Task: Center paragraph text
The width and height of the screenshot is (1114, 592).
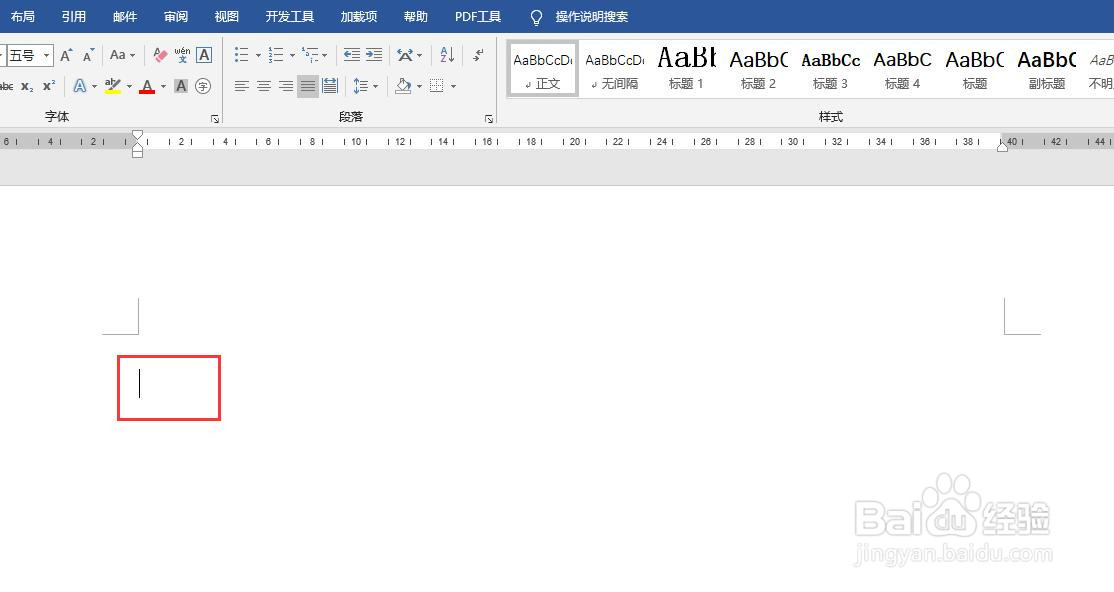Action: pyautogui.click(x=264, y=86)
